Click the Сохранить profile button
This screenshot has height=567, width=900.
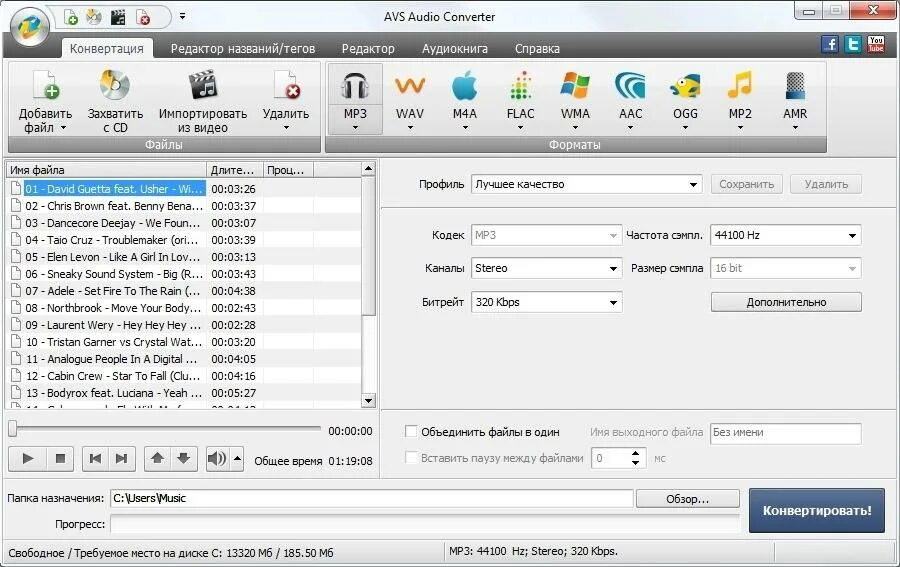point(747,184)
